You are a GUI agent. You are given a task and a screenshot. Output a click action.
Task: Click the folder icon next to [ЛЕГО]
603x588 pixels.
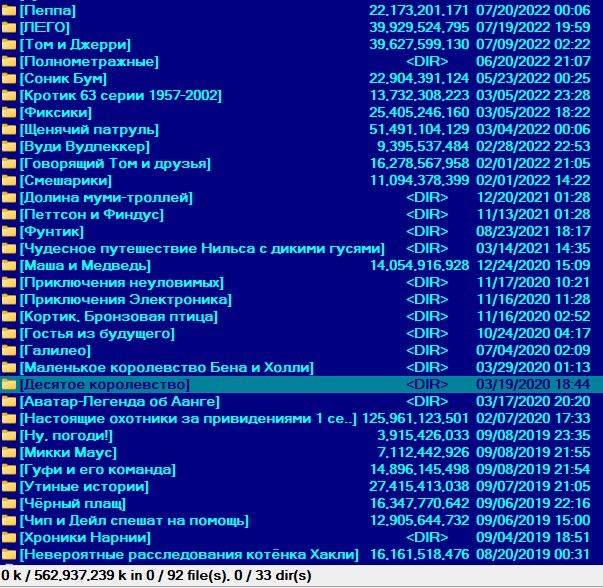pyautogui.click(x=9, y=27)
